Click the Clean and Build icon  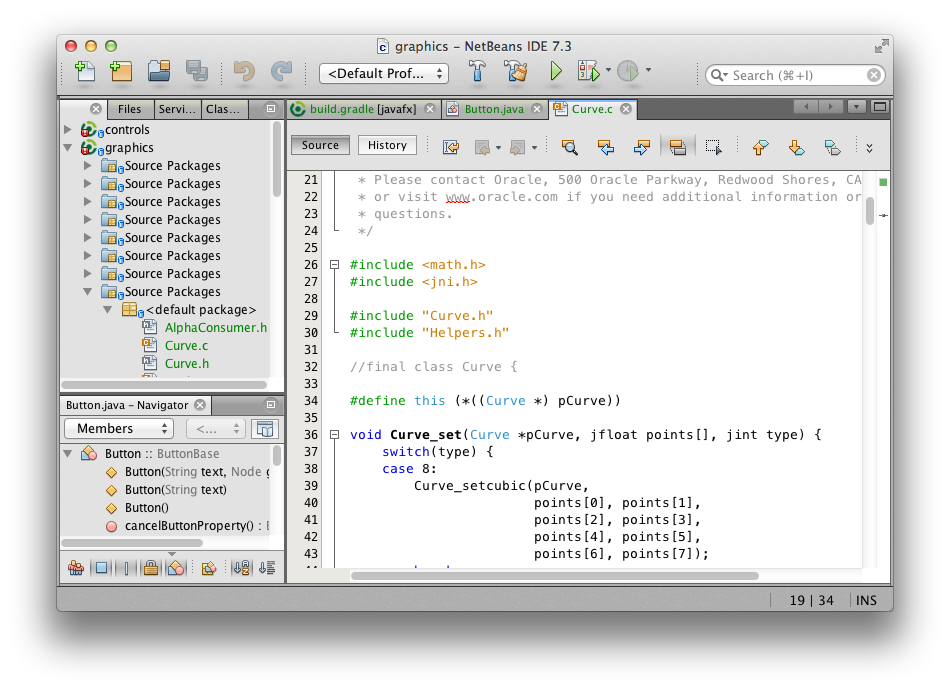tap(515, 72)
